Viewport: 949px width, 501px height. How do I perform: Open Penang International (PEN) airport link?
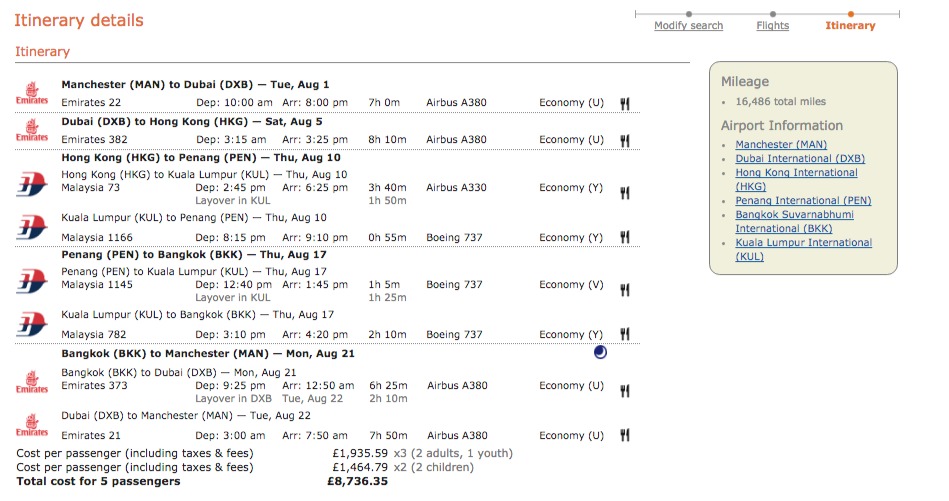803,200
